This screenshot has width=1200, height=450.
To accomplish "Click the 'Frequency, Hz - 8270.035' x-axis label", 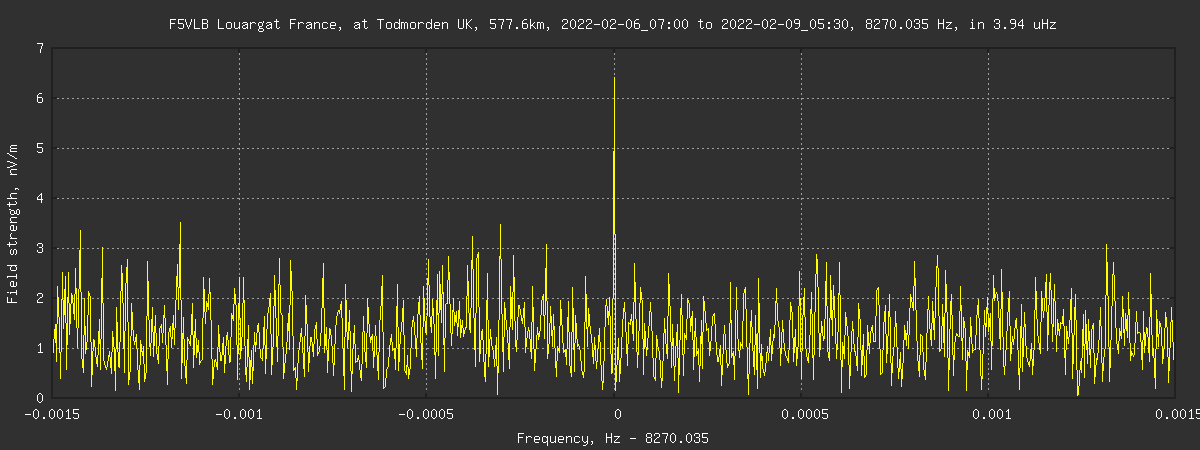I will (x=612, y=438).
